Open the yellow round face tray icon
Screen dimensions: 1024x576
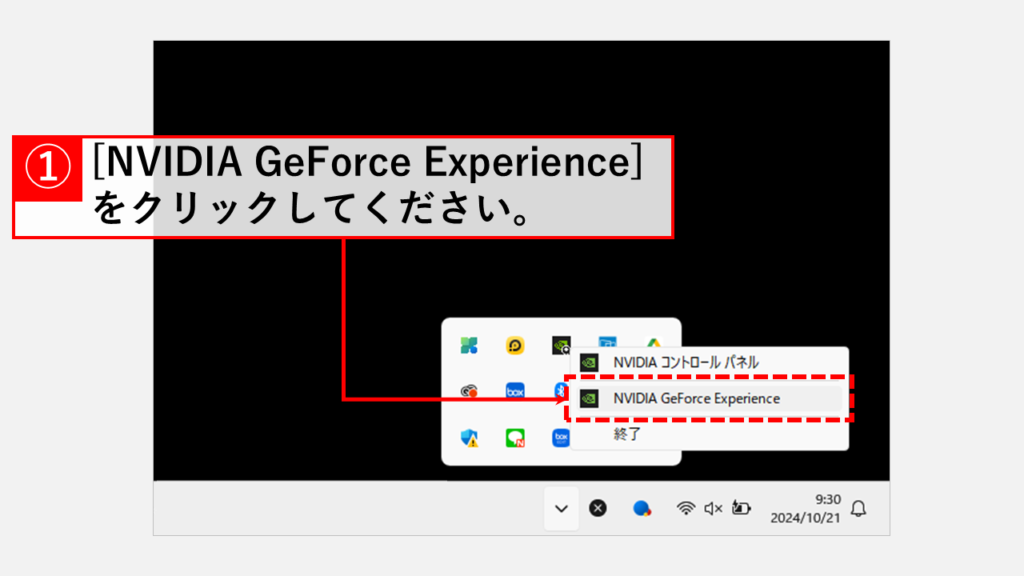(515, 345)
